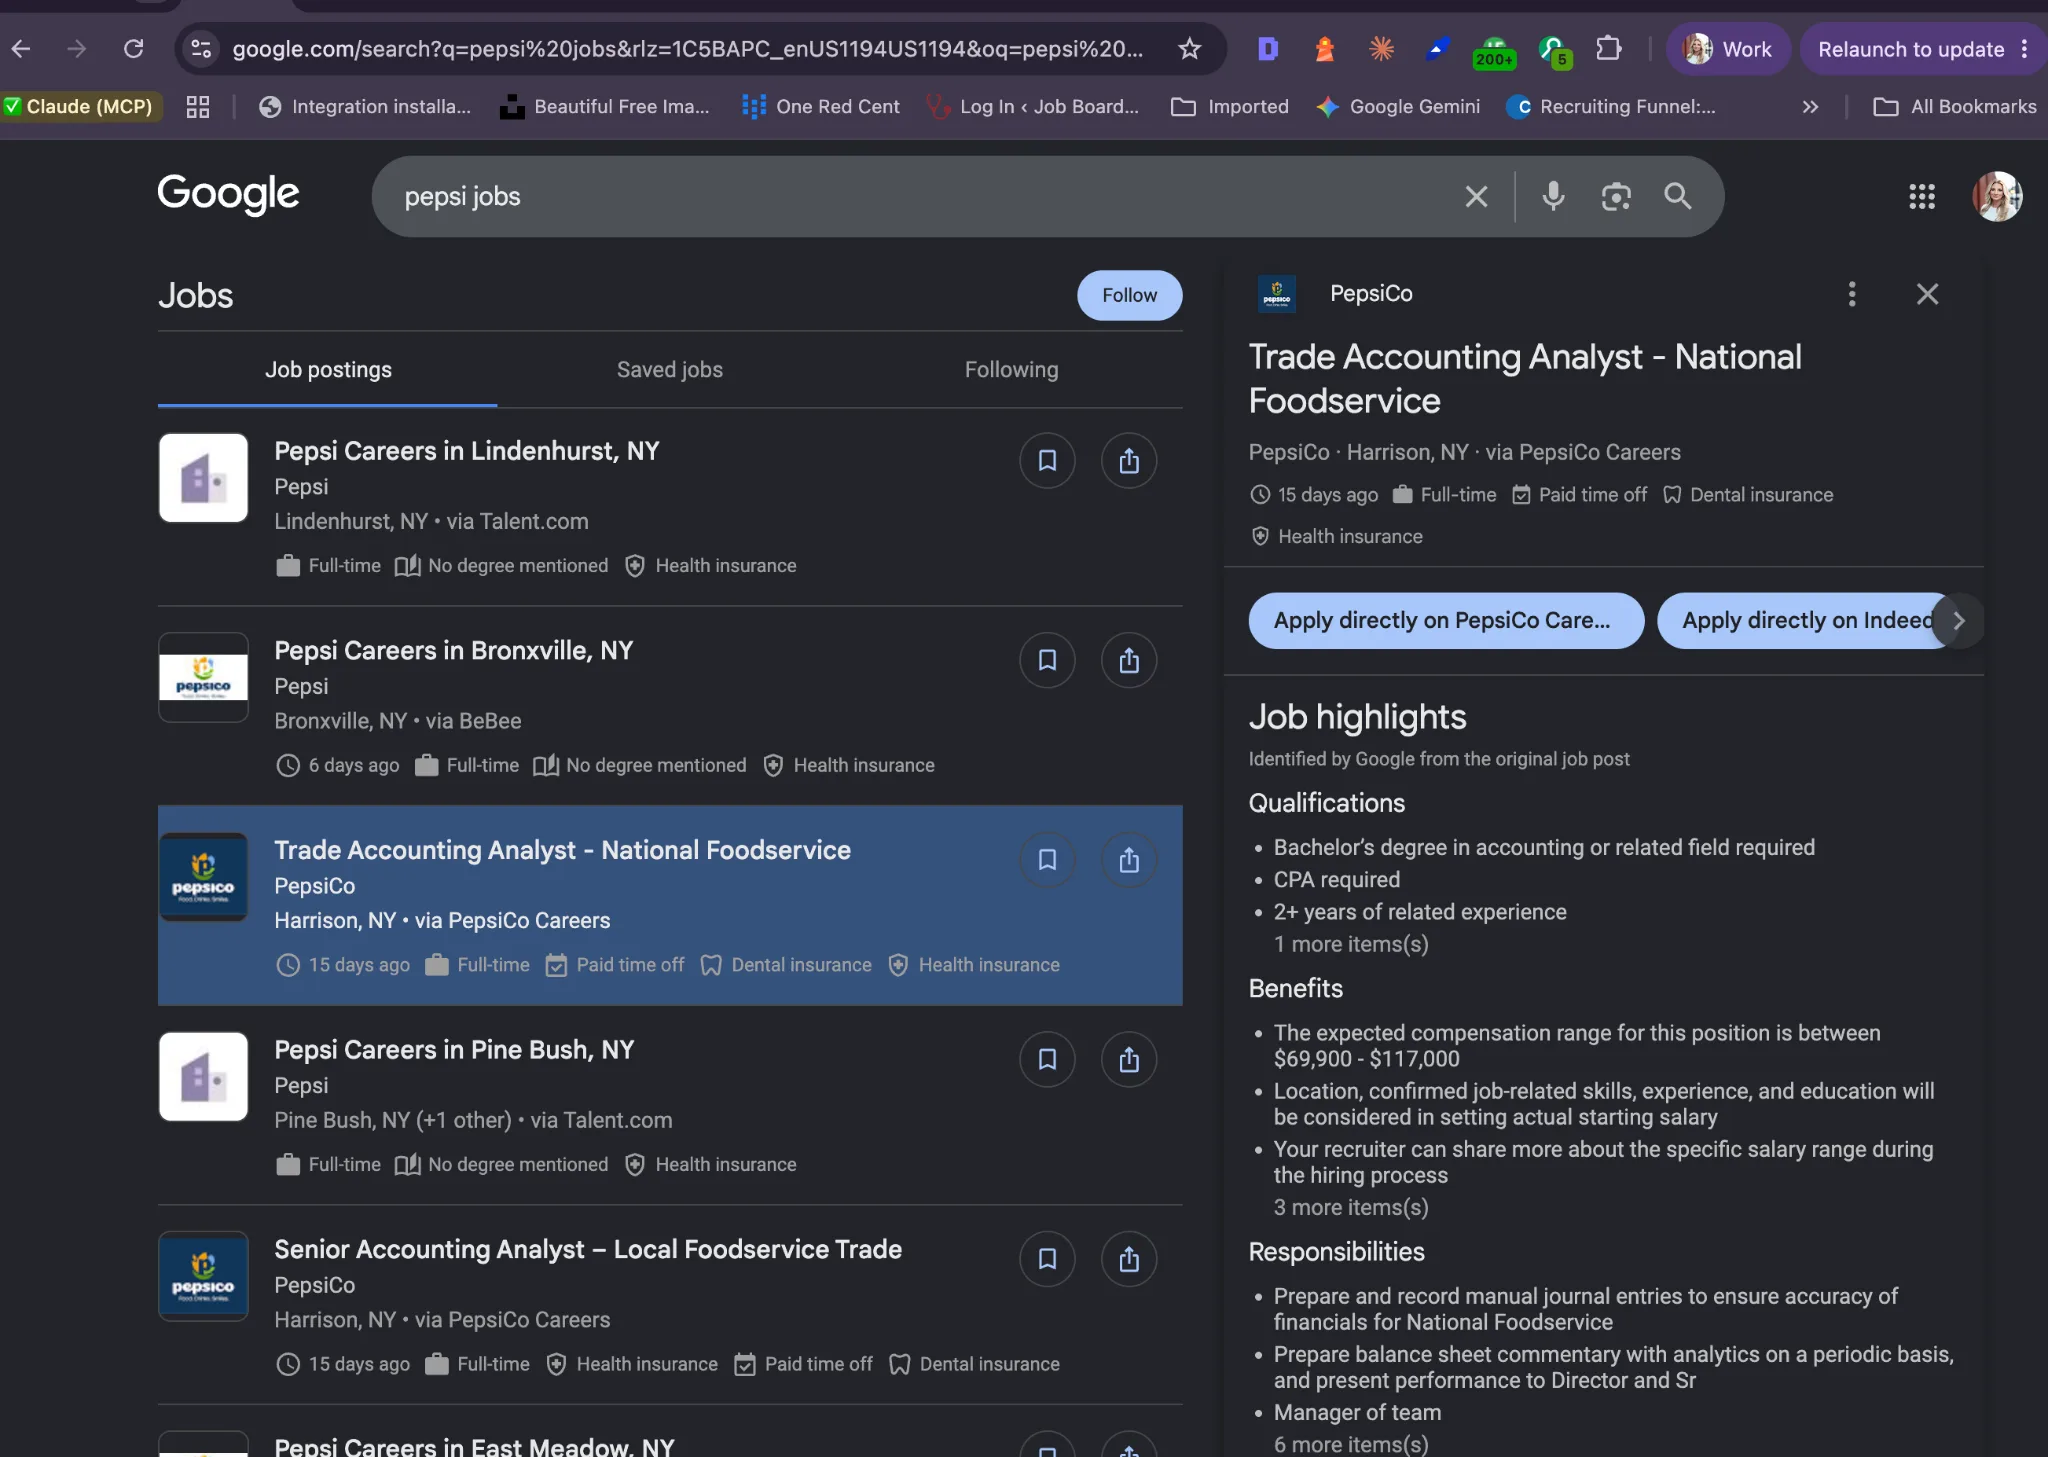The width and height of the screenshot is (2048, 1457).
Task: Open the Integration installation bookmark
Action: click(365, 107)
